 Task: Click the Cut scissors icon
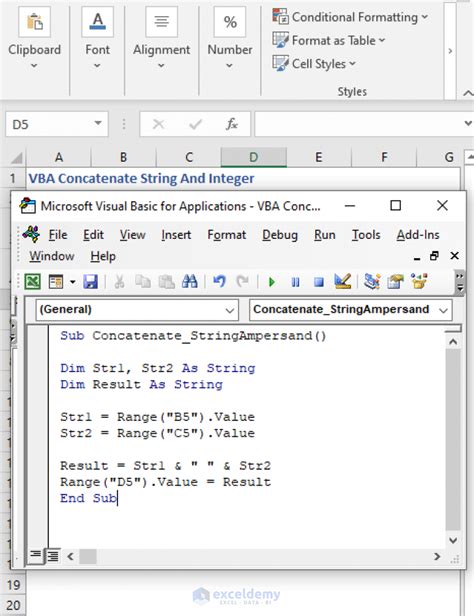[119, 282]
